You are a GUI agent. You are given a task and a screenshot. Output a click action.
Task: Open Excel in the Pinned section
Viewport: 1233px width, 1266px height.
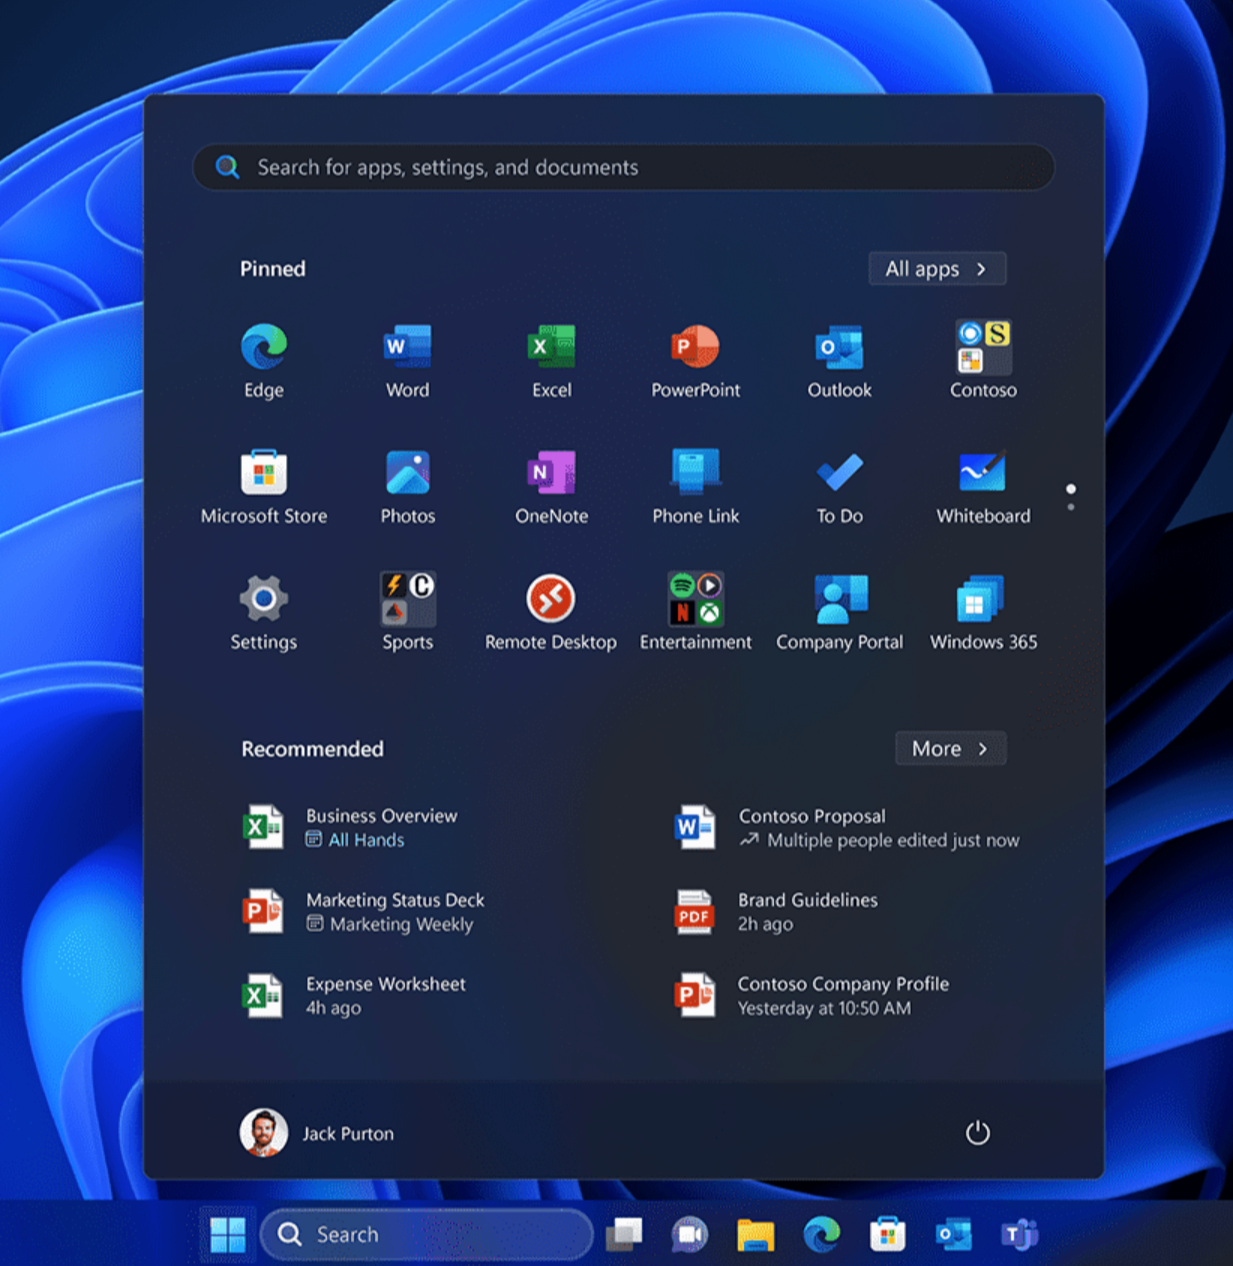551,361
